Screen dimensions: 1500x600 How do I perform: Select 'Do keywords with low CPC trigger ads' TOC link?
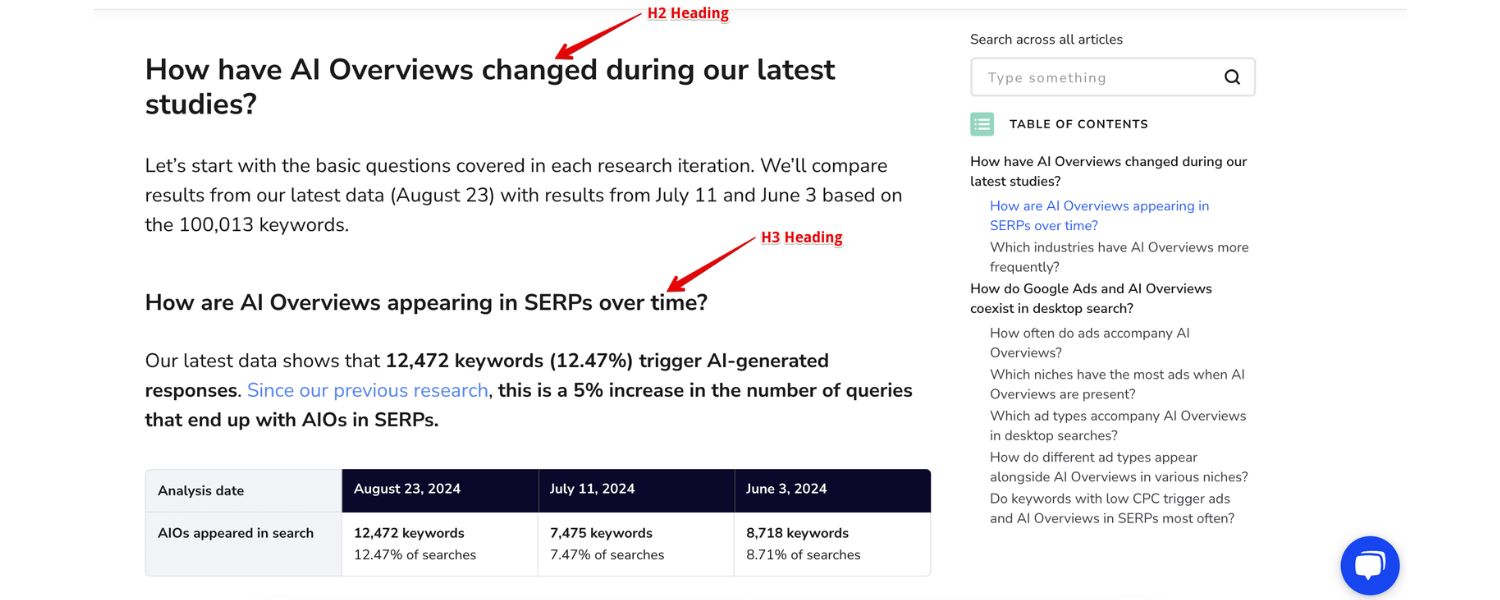(1110, 508)
